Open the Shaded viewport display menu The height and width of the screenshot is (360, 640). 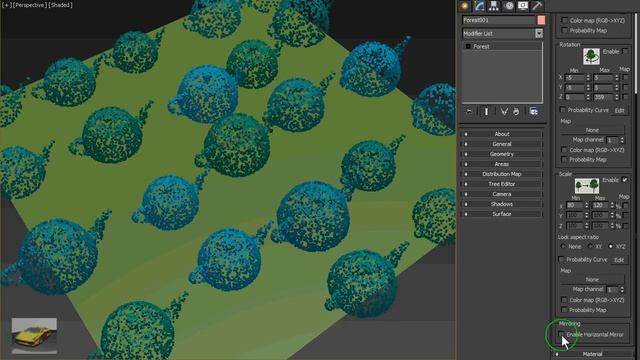[60, 5]
